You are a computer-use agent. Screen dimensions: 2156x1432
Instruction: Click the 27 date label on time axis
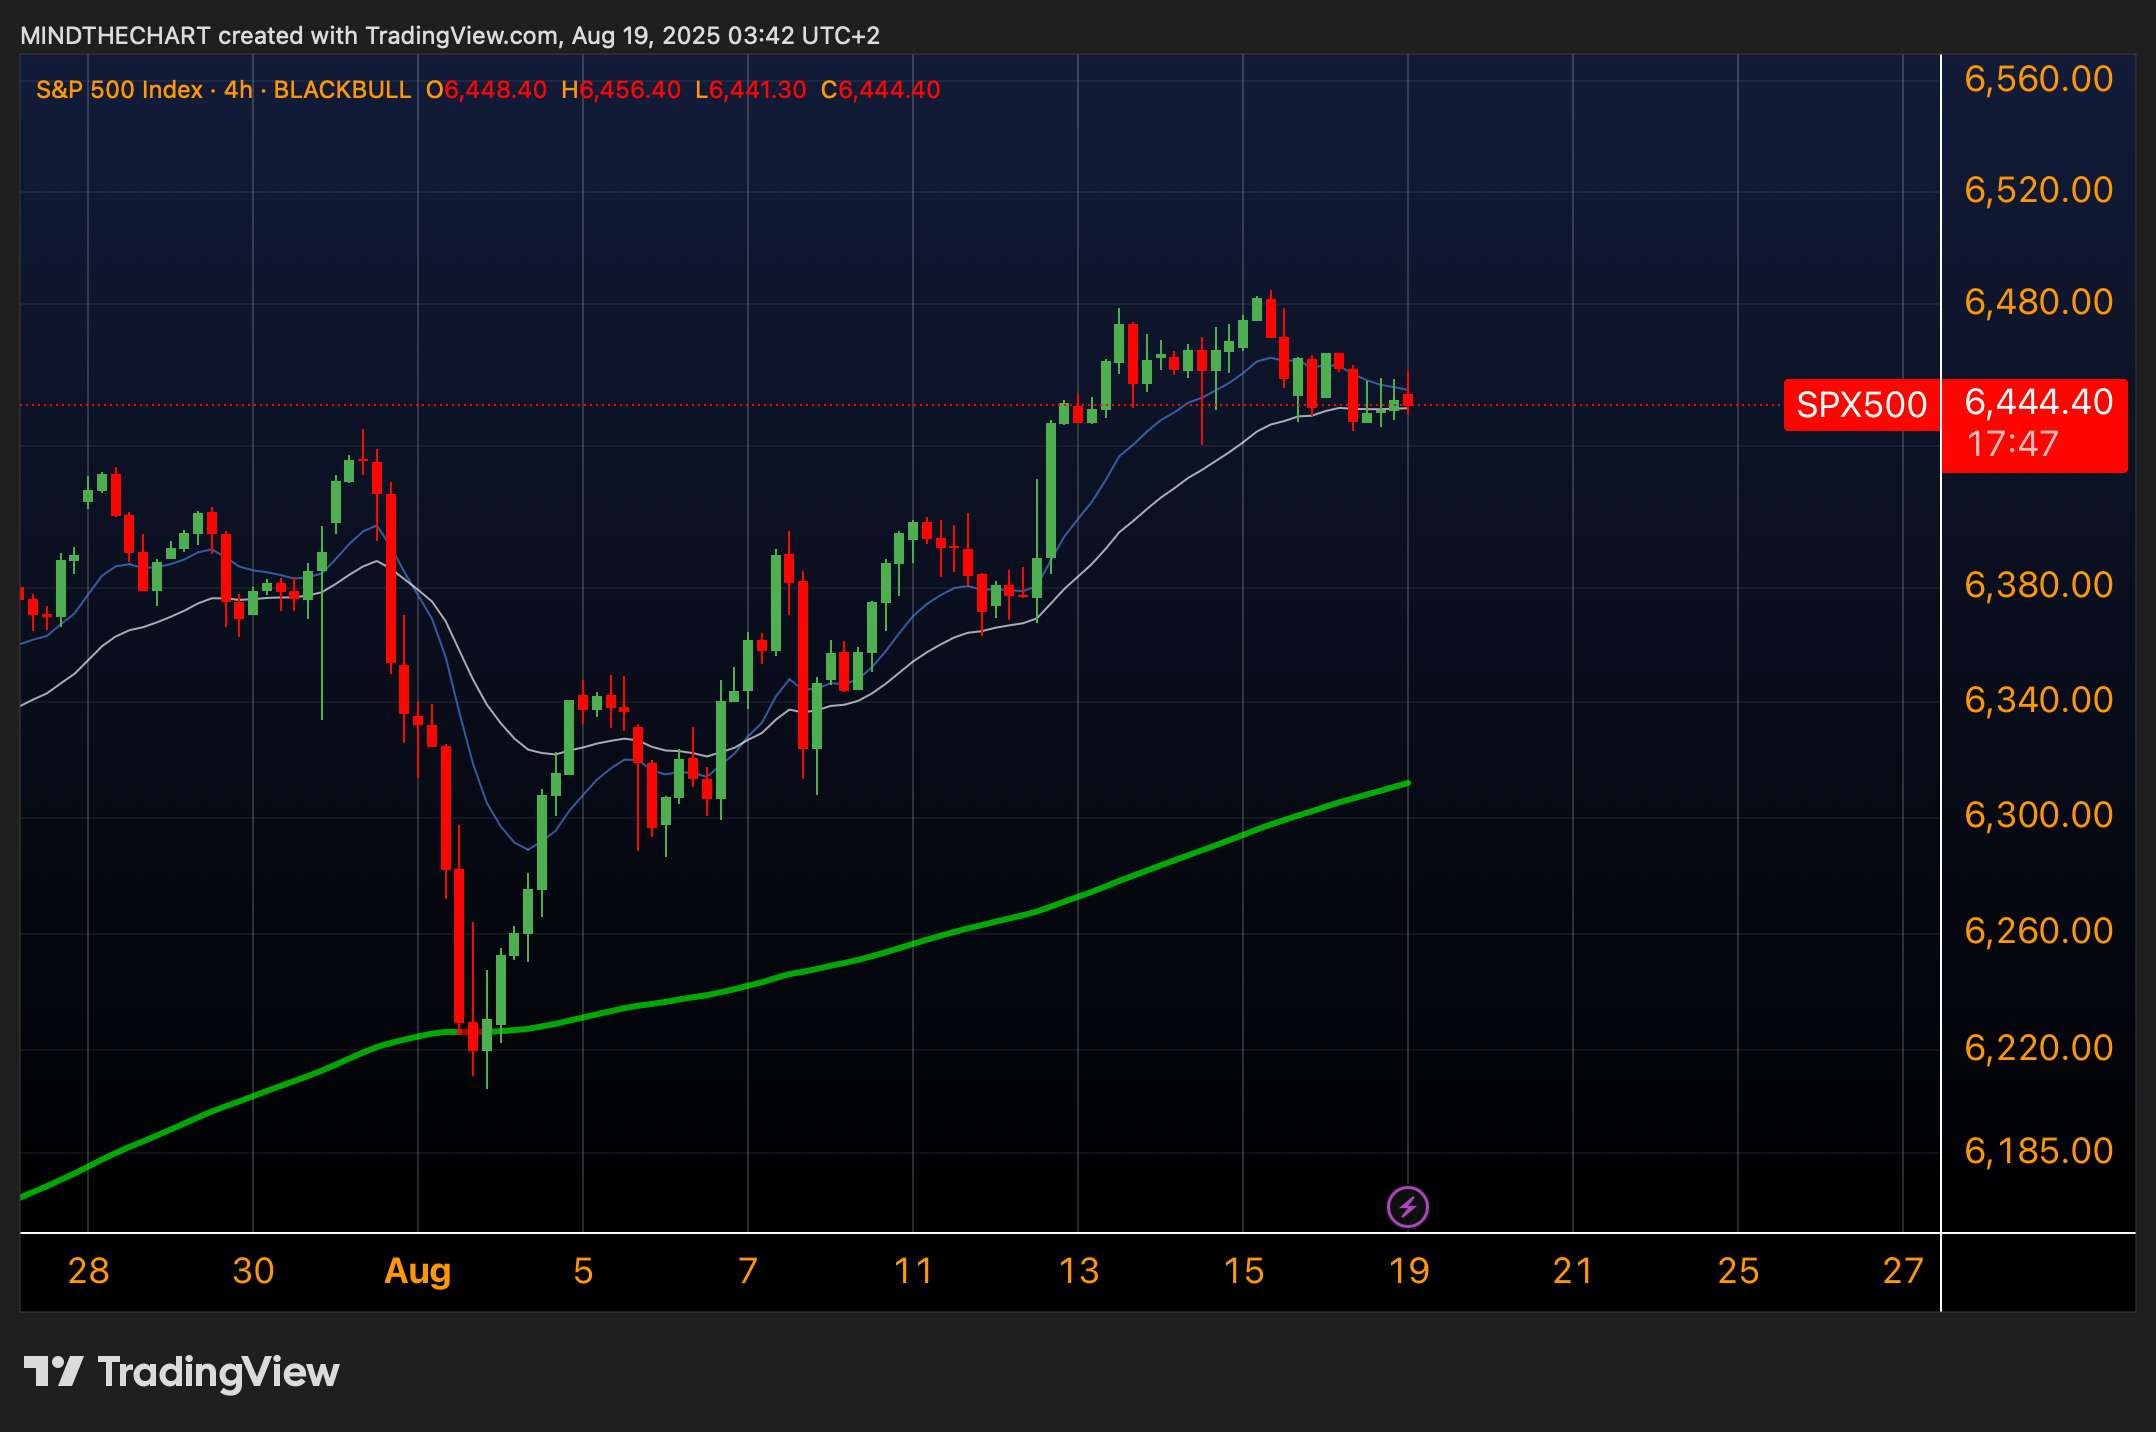(x=1902, y=1271)
